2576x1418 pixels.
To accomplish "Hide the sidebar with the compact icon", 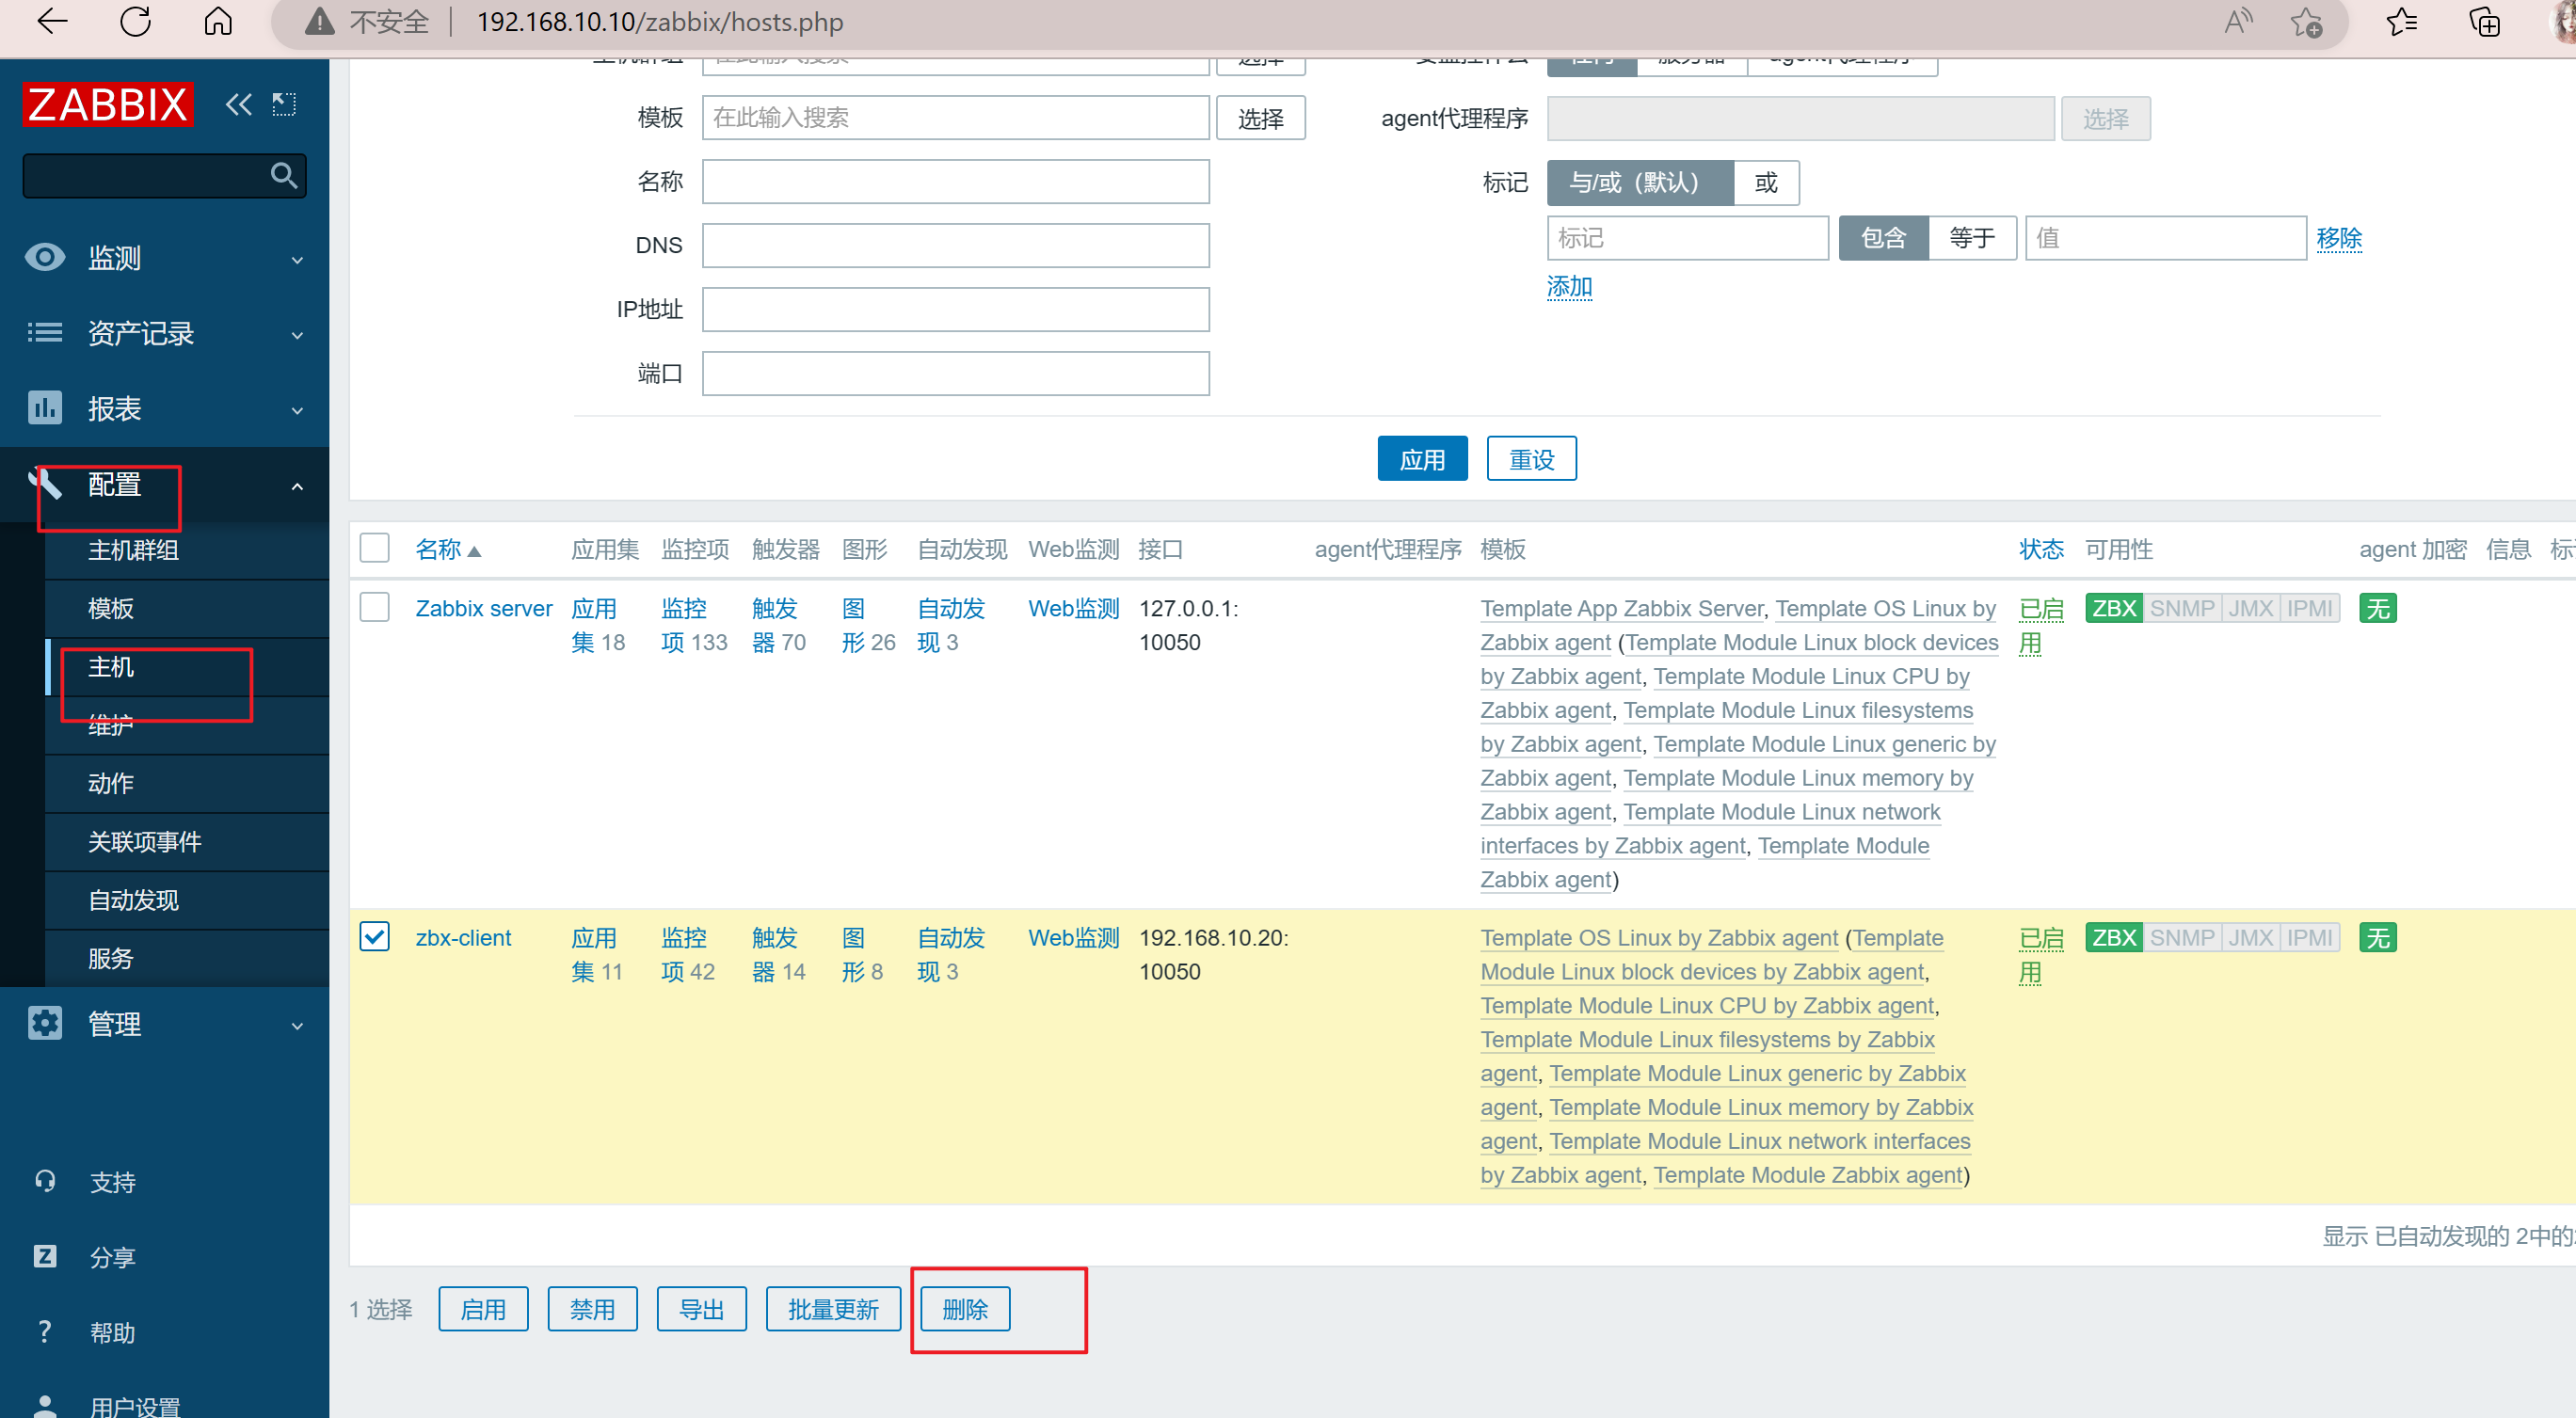I will [x=285, y=104].
